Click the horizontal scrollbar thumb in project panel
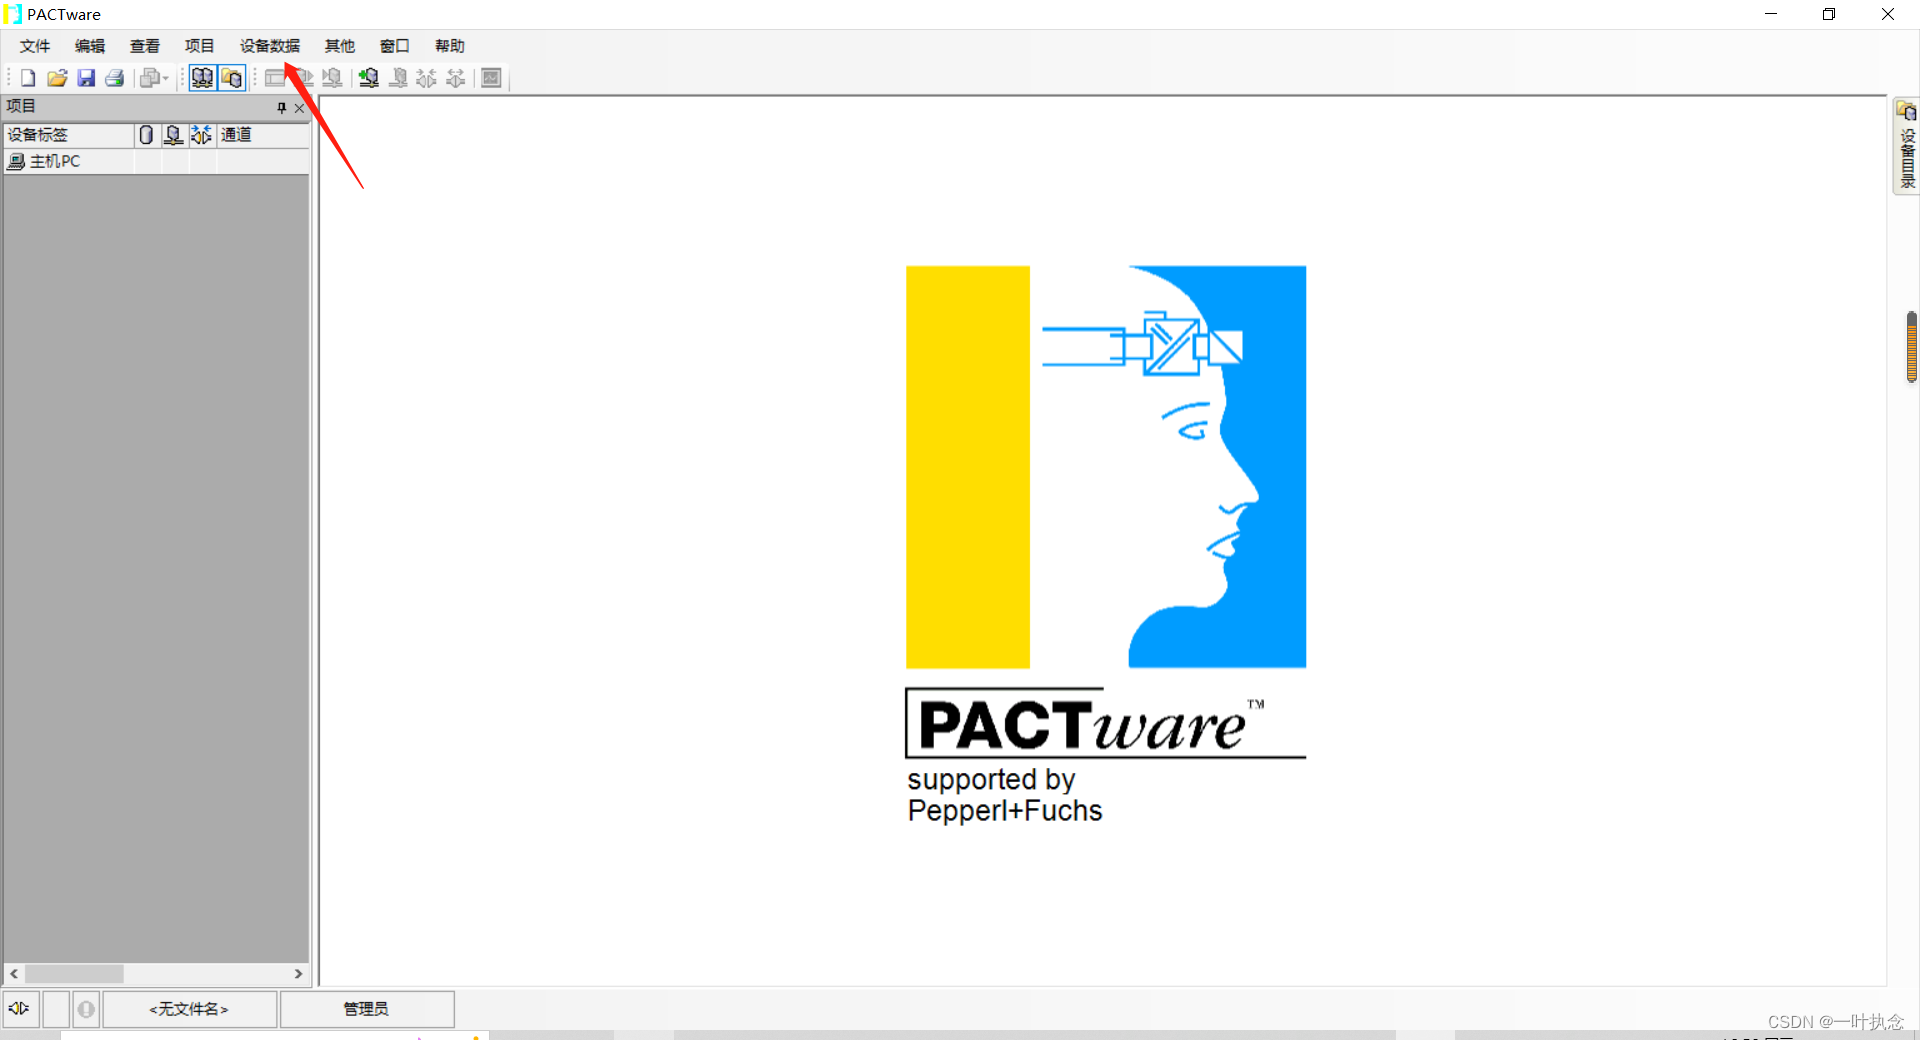1920x1040 pixels. (x=75, y=973)
